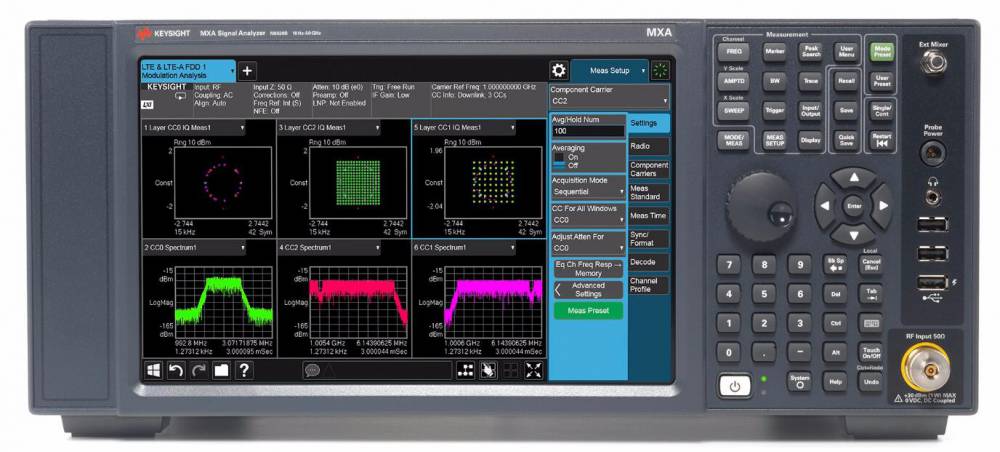This screenshot has height=452, width=1000.
Task: Push the Peak Search key
Action: 811,52
